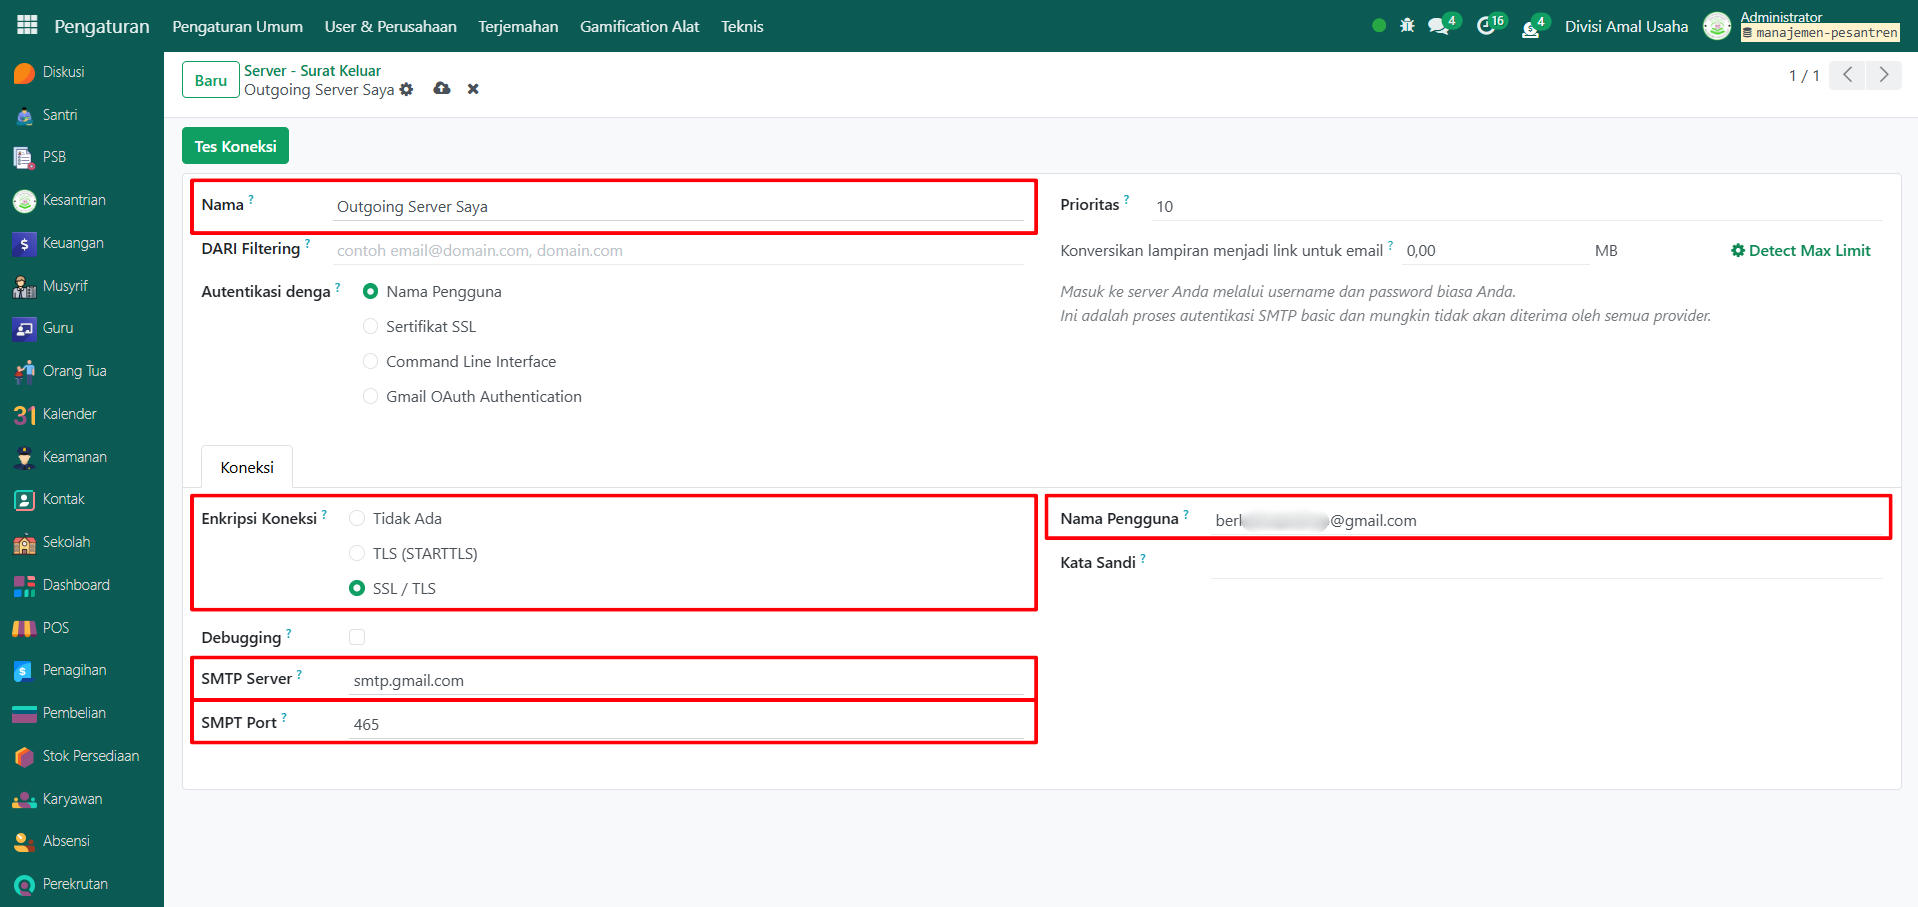1918x907 pixels.
Task: Open the chat messages icon with badge
Action: point(1440,27)
